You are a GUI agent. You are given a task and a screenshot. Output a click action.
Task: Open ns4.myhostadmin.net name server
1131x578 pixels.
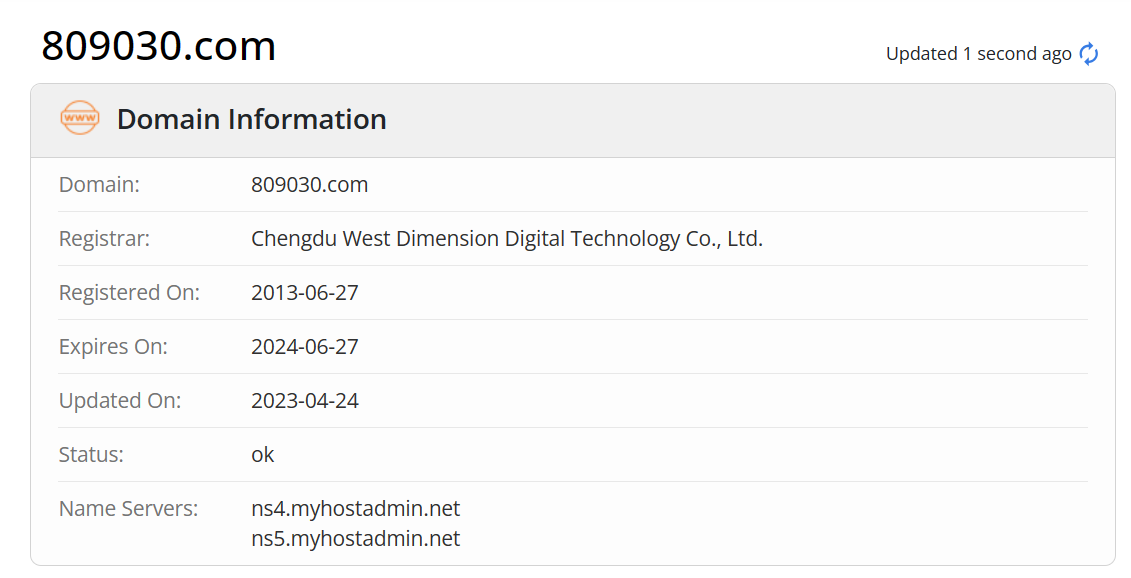tap(356, 508)
